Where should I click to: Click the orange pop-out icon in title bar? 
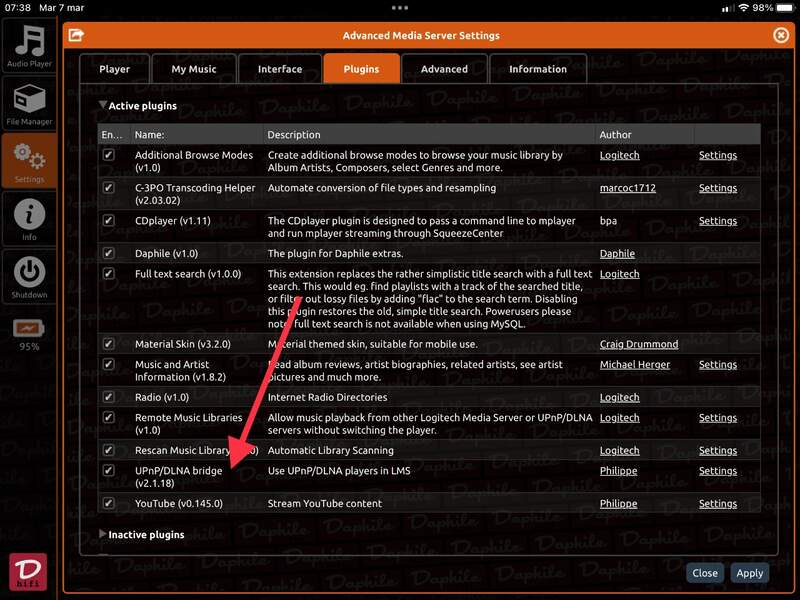[75, 36]
